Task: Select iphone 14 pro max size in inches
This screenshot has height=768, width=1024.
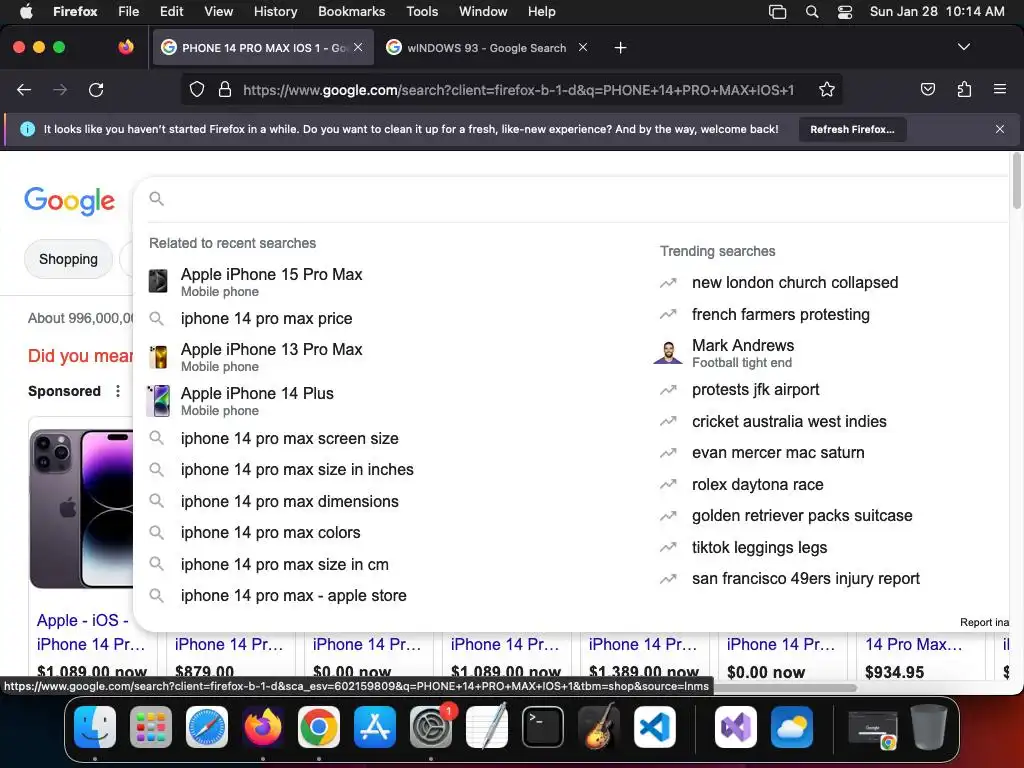Action: pos(297,470)
